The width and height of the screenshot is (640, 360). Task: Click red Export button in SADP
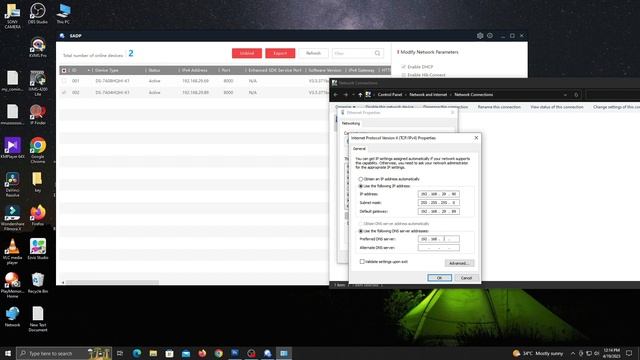tap(280, 53)
